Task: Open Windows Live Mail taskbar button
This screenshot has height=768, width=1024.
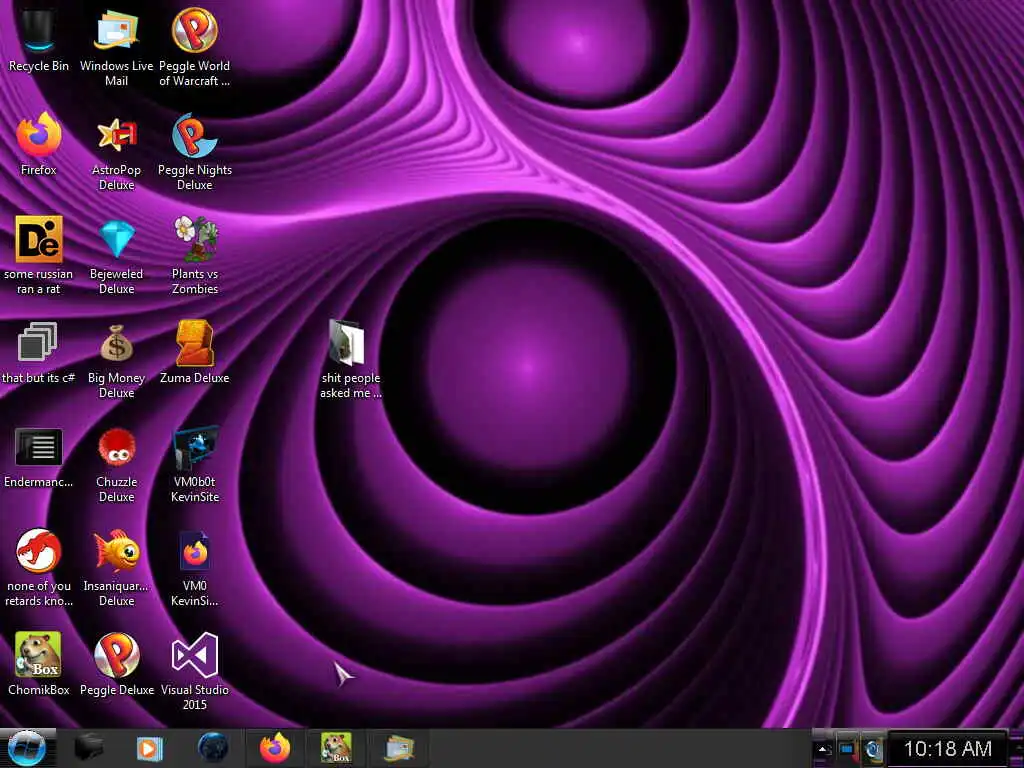Action: coord(399,748)
